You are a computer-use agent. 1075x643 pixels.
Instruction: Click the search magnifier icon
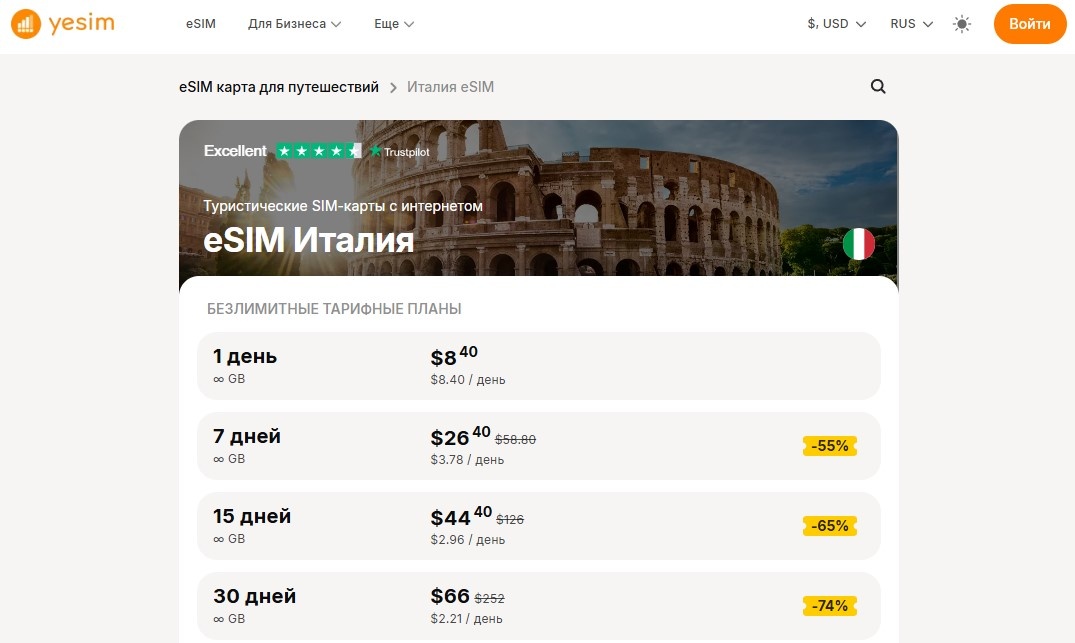878,86
